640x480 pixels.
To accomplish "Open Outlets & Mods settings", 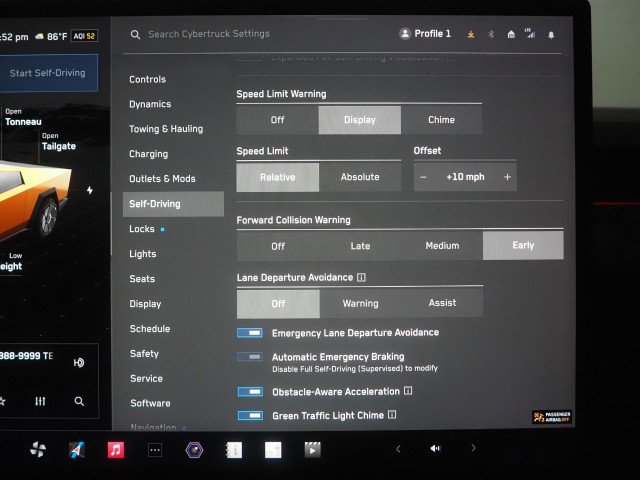I will click(162, 179).
